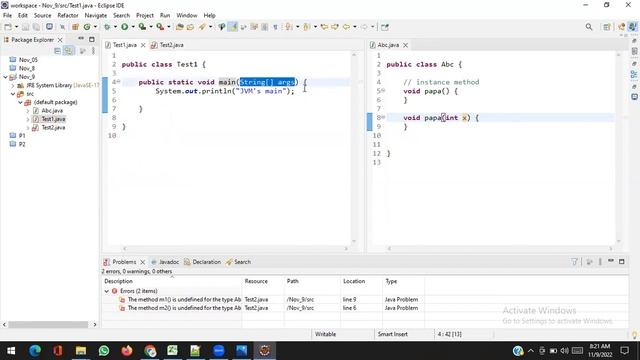Open the Navigate menu

[x=96, y=15]
